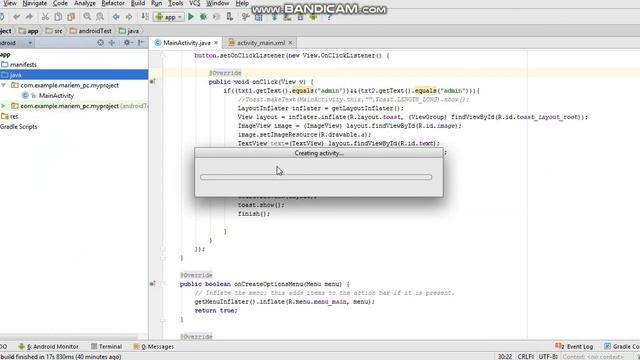Open the Build menu
640x360 pixels.
pos(138,3)
